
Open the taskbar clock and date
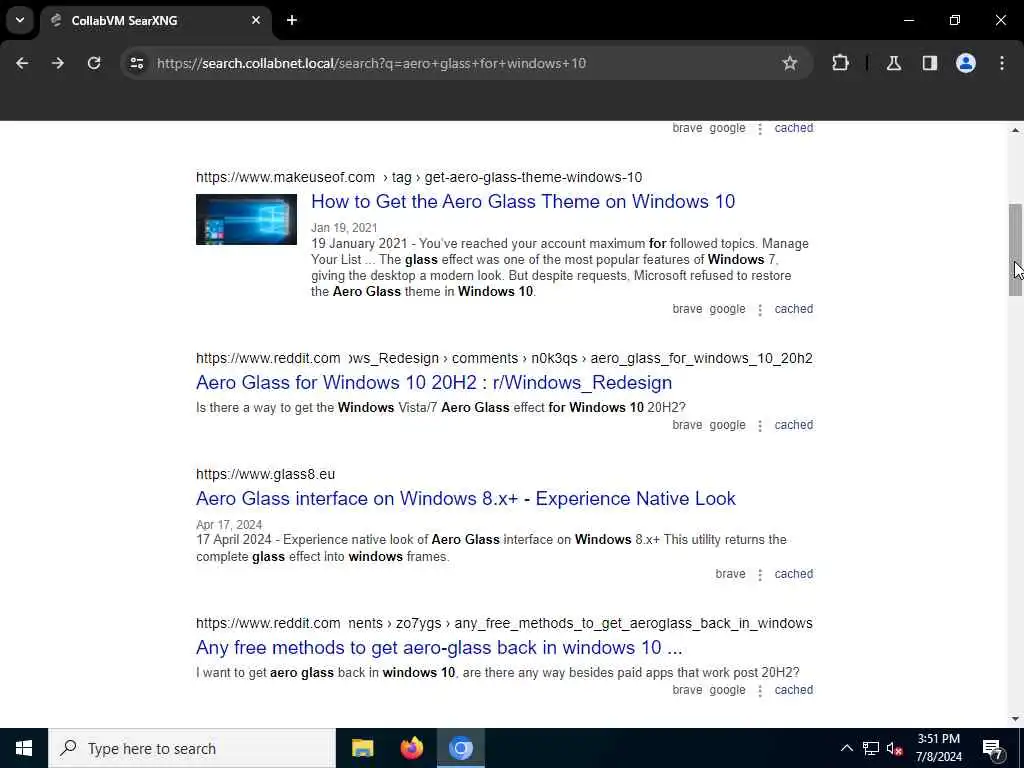(938, 748)
